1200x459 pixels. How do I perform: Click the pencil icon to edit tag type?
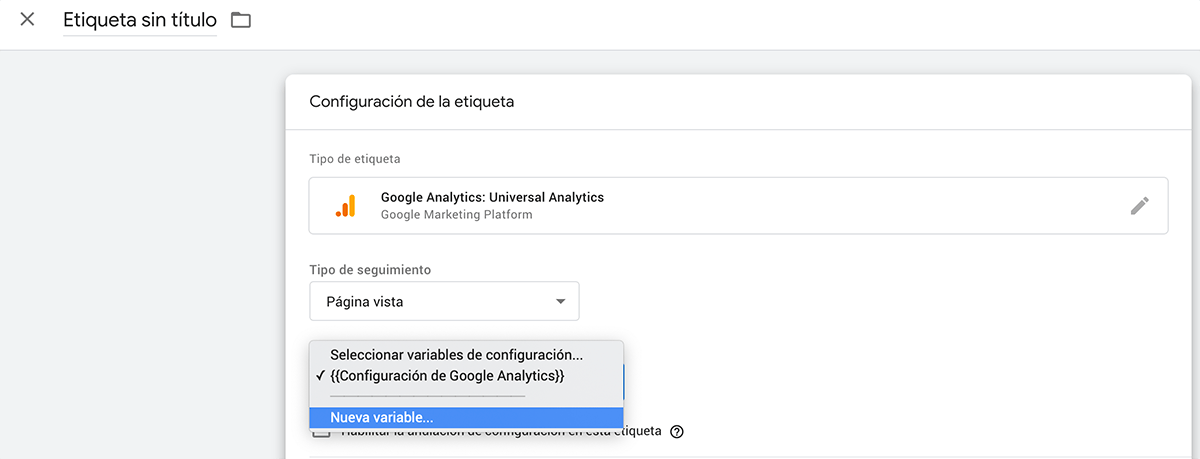pos(1140,206)
